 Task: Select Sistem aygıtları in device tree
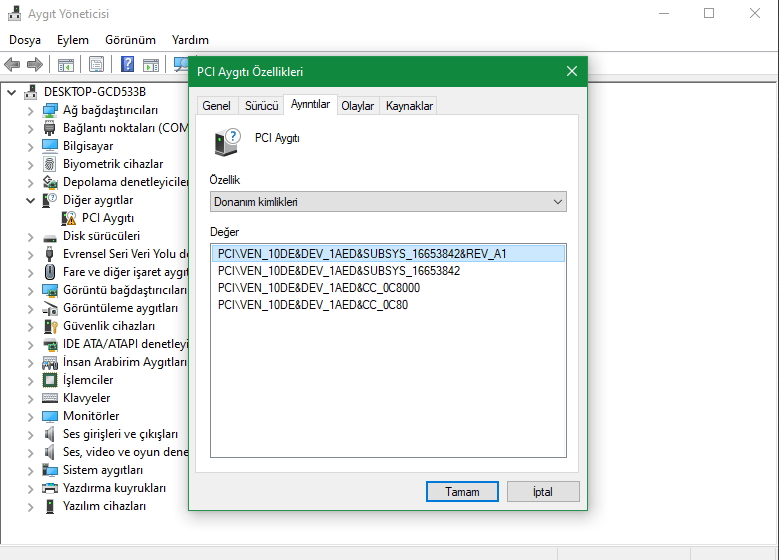click(x=103, y=470)
